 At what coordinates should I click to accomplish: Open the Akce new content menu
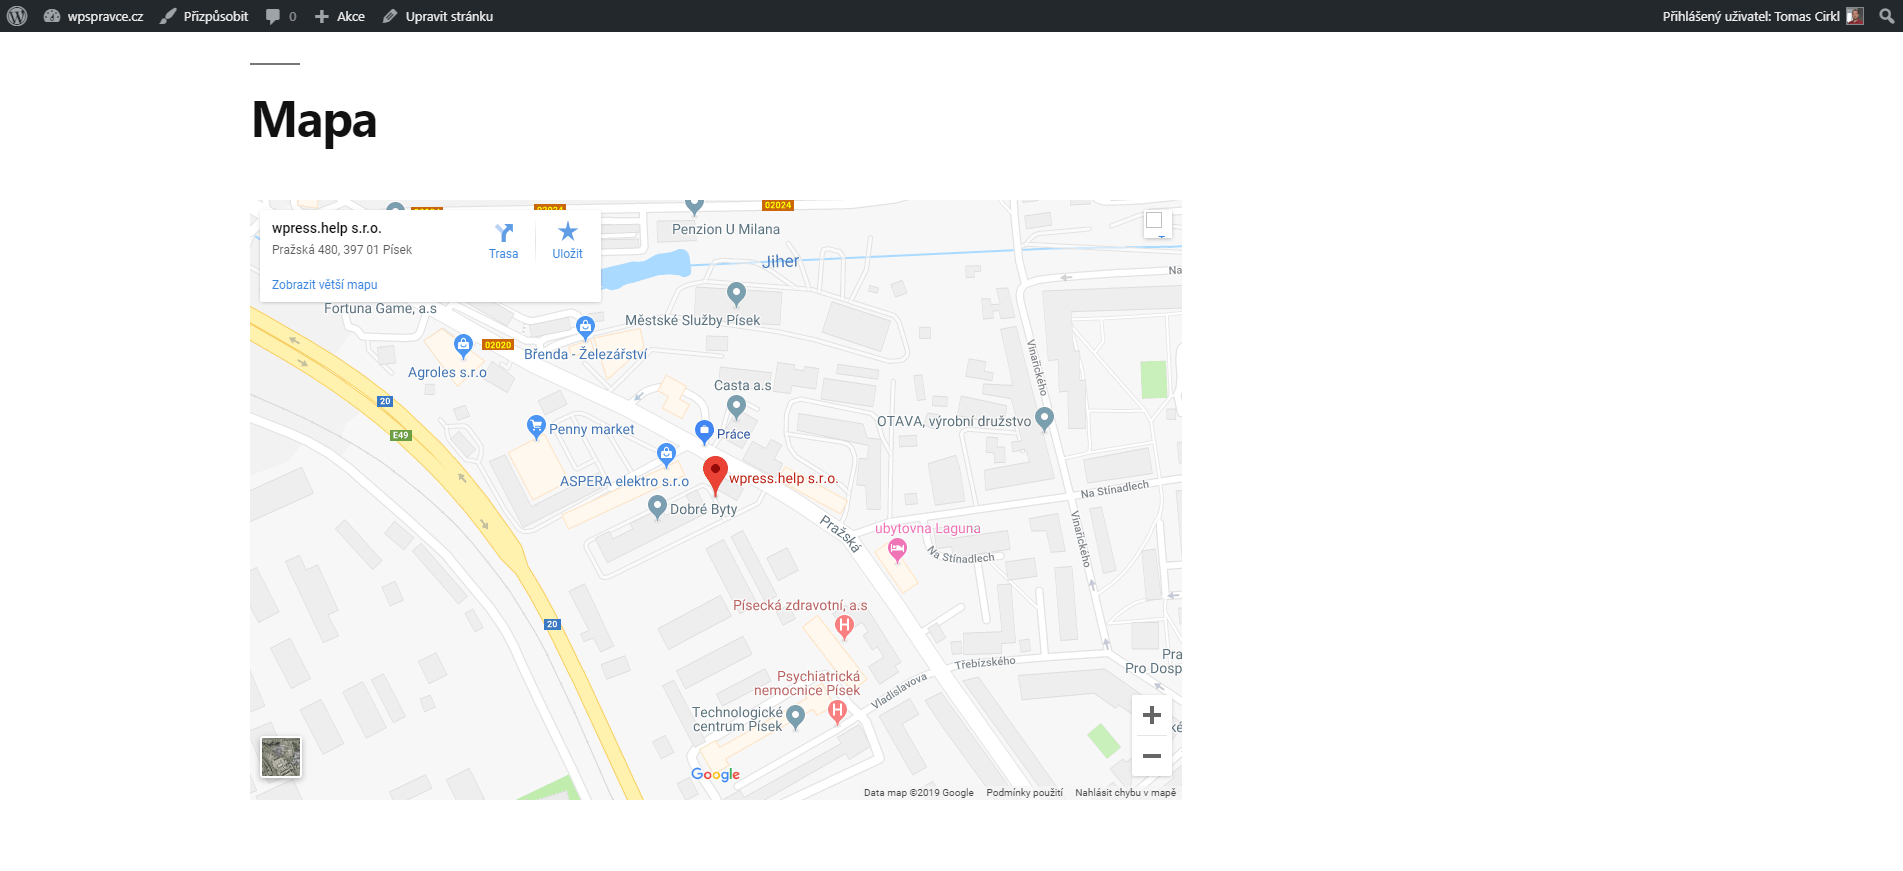340,16
